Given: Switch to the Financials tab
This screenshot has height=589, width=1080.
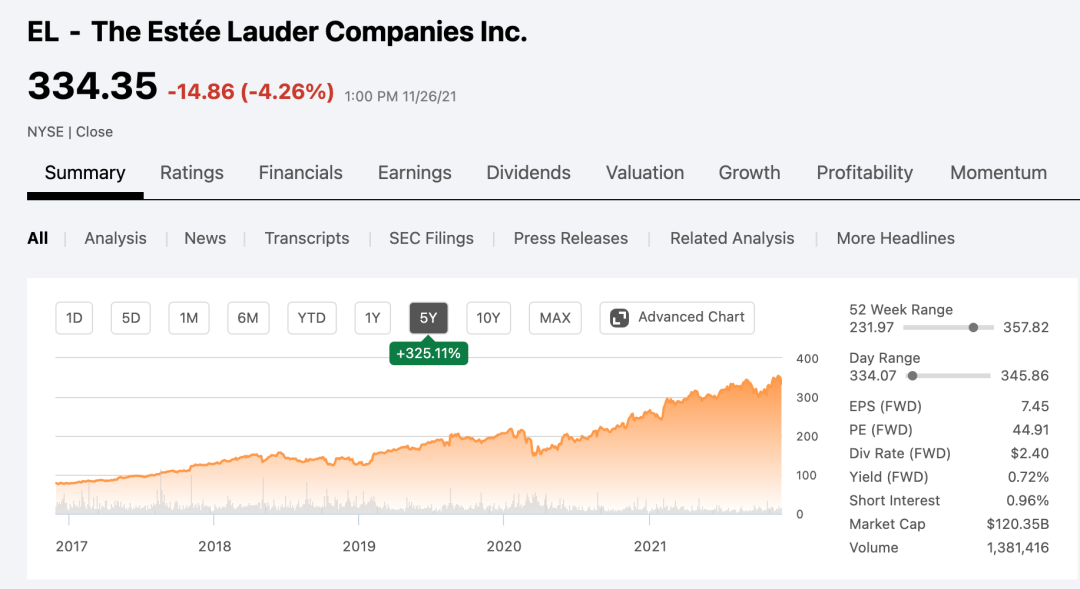Looking at the screenshot, I should click(300, 173).
